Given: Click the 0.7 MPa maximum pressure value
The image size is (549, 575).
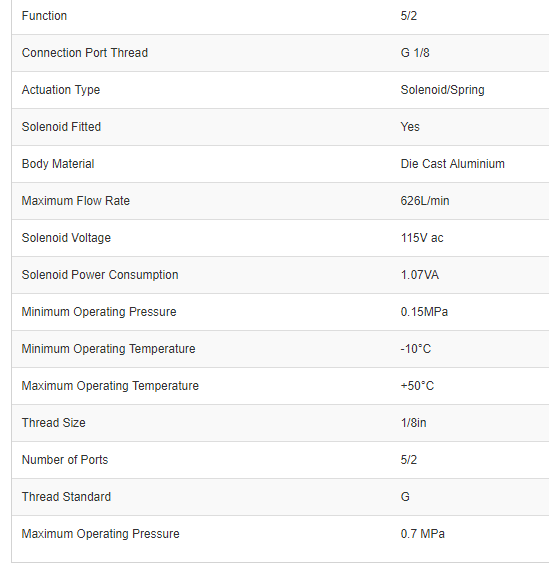Looking at the screenshot, I should [x=422, y=534].
